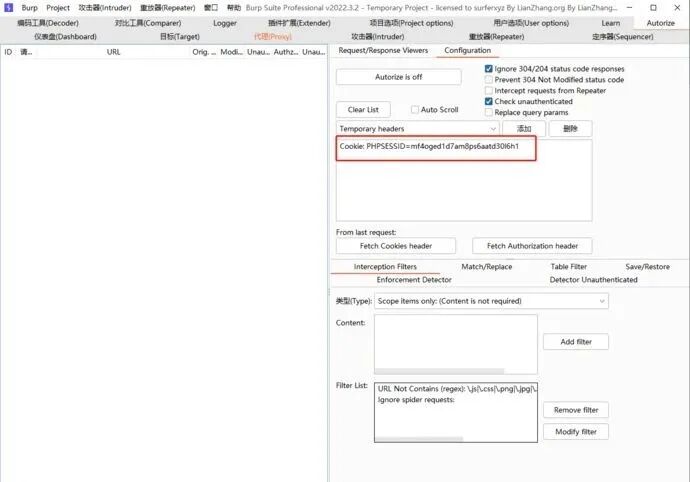Open the User options tab
This screenshot has height=482, width=690.
pyautogui.click(x=531, y=23)
